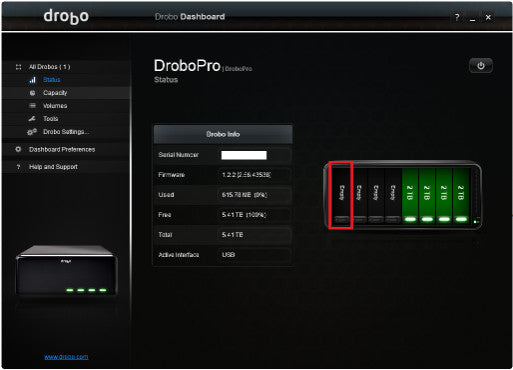Select the Used capacity value
Viewport: 513px width, 370px height.
[244, 195]
